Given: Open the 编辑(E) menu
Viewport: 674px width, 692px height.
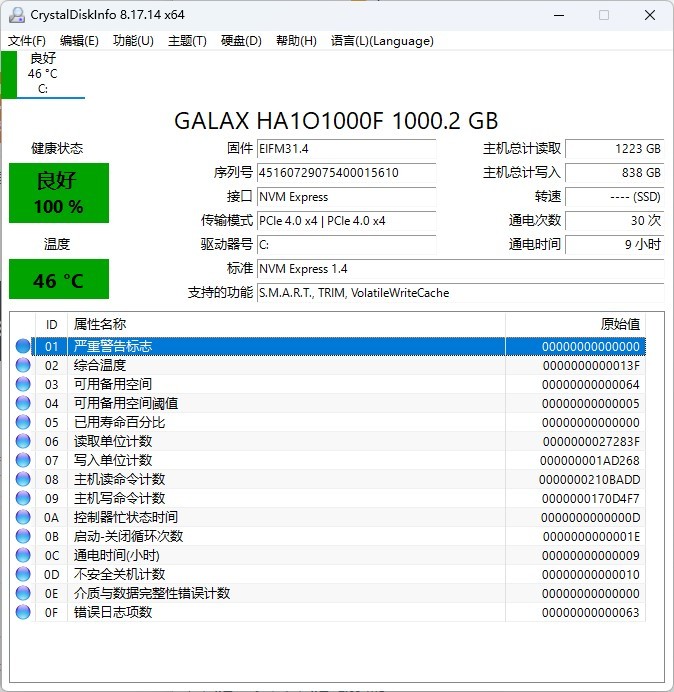Looking at the screenshot, I should tap(79, 41).
